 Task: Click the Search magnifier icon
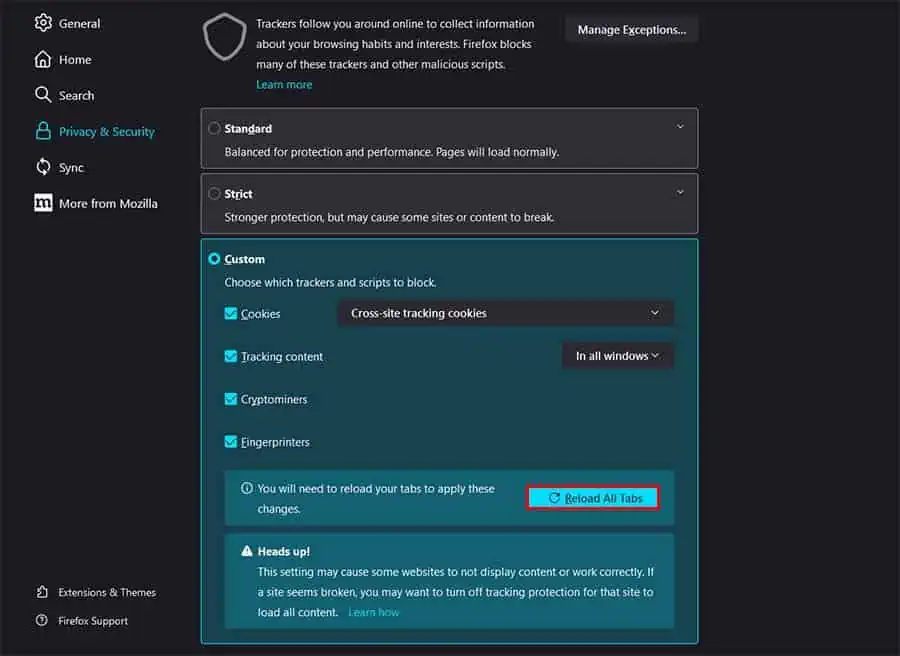click(43, 95)
